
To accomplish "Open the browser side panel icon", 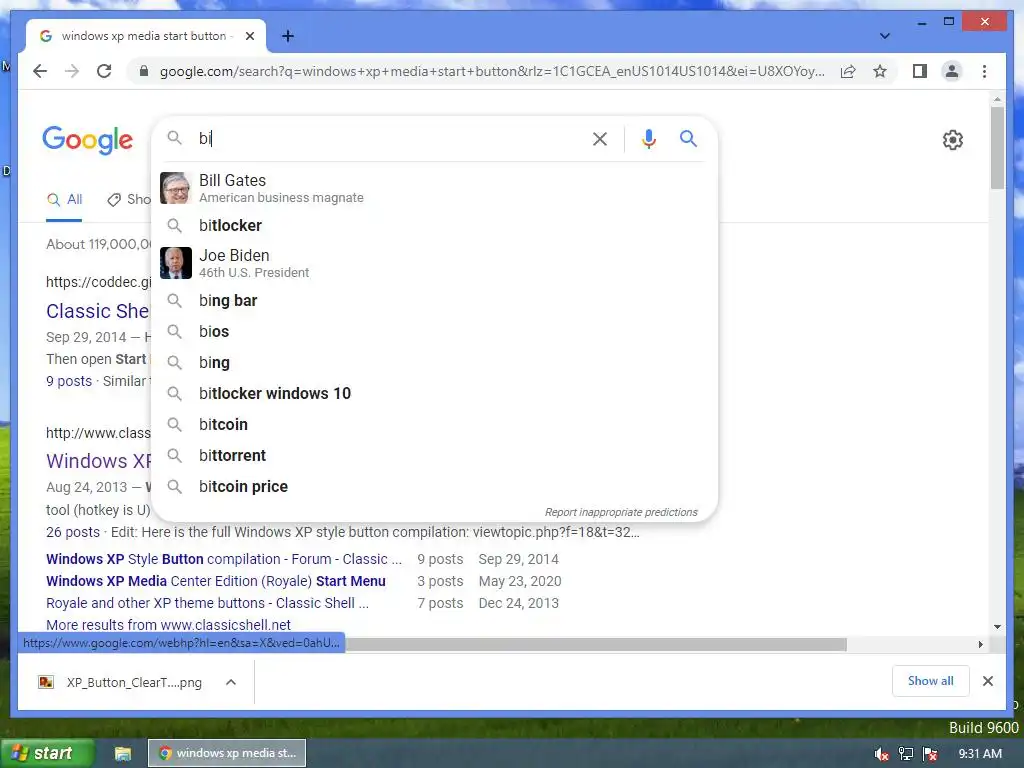I will pos(920,71).
